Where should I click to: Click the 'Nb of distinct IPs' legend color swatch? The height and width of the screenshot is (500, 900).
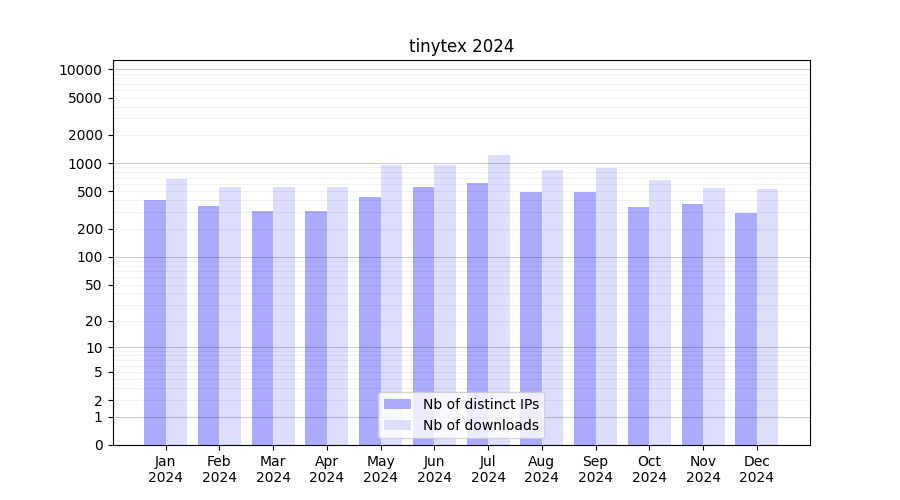(x=397, y=404)
